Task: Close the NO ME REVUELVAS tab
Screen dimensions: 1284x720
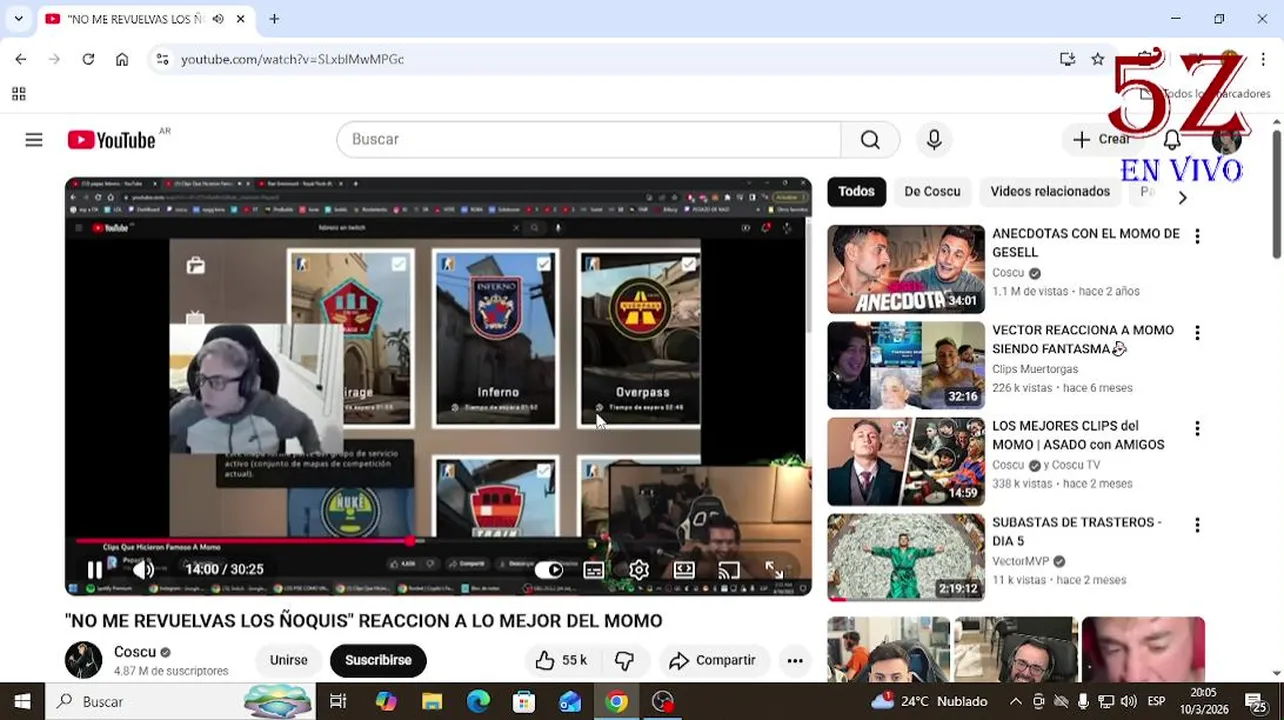Action: [x=241, y=19]
